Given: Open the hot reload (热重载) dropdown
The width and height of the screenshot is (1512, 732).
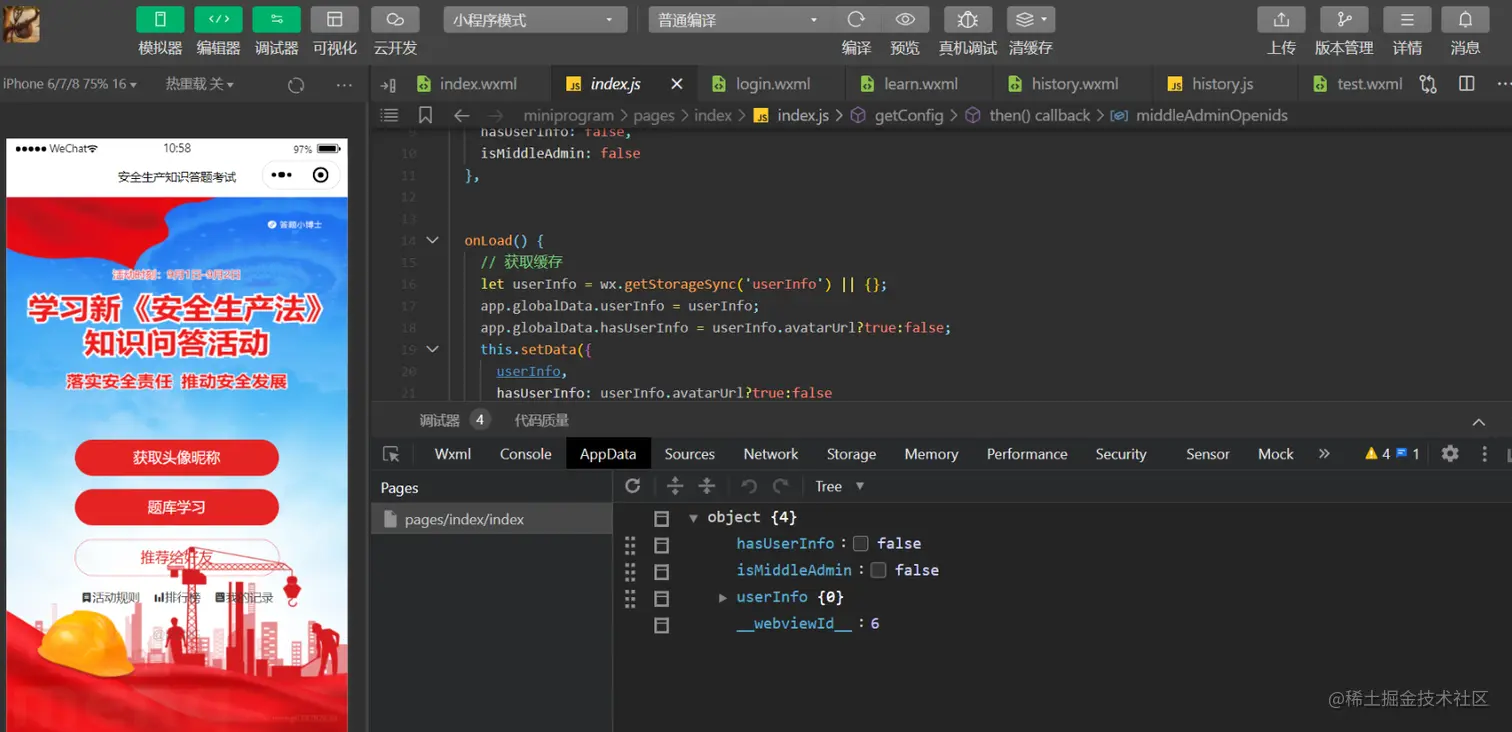Looking at the screenshot, I should coord(200,85).
